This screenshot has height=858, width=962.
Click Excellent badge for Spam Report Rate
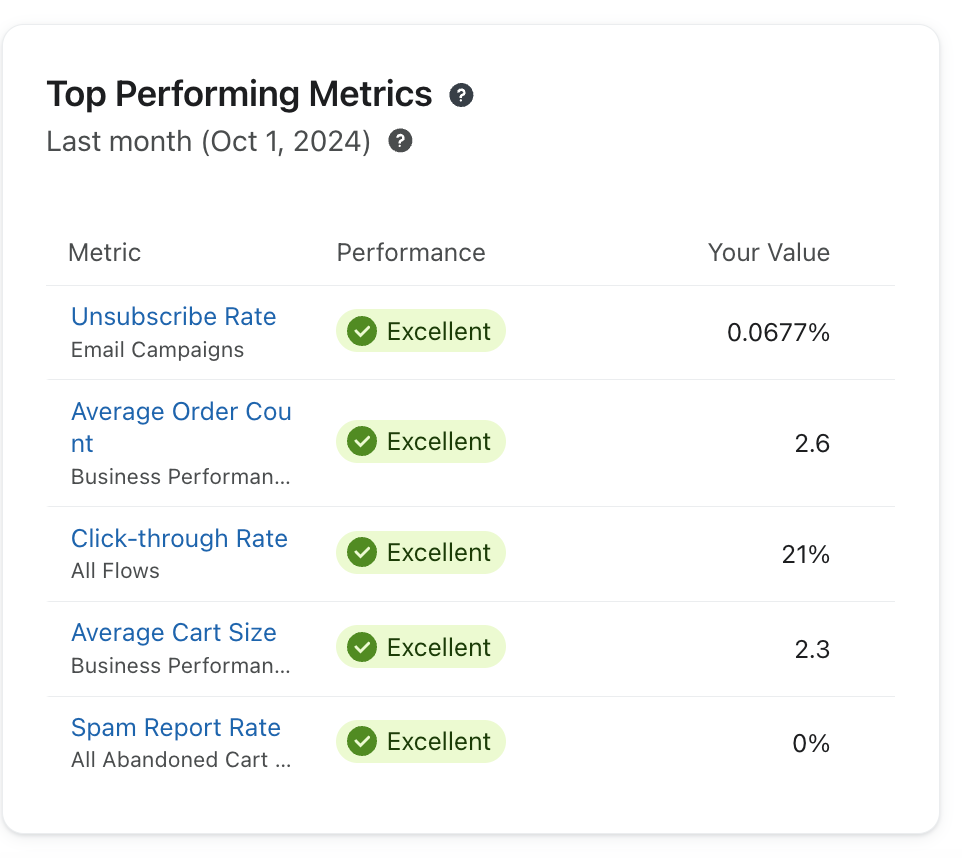[421, 741]
